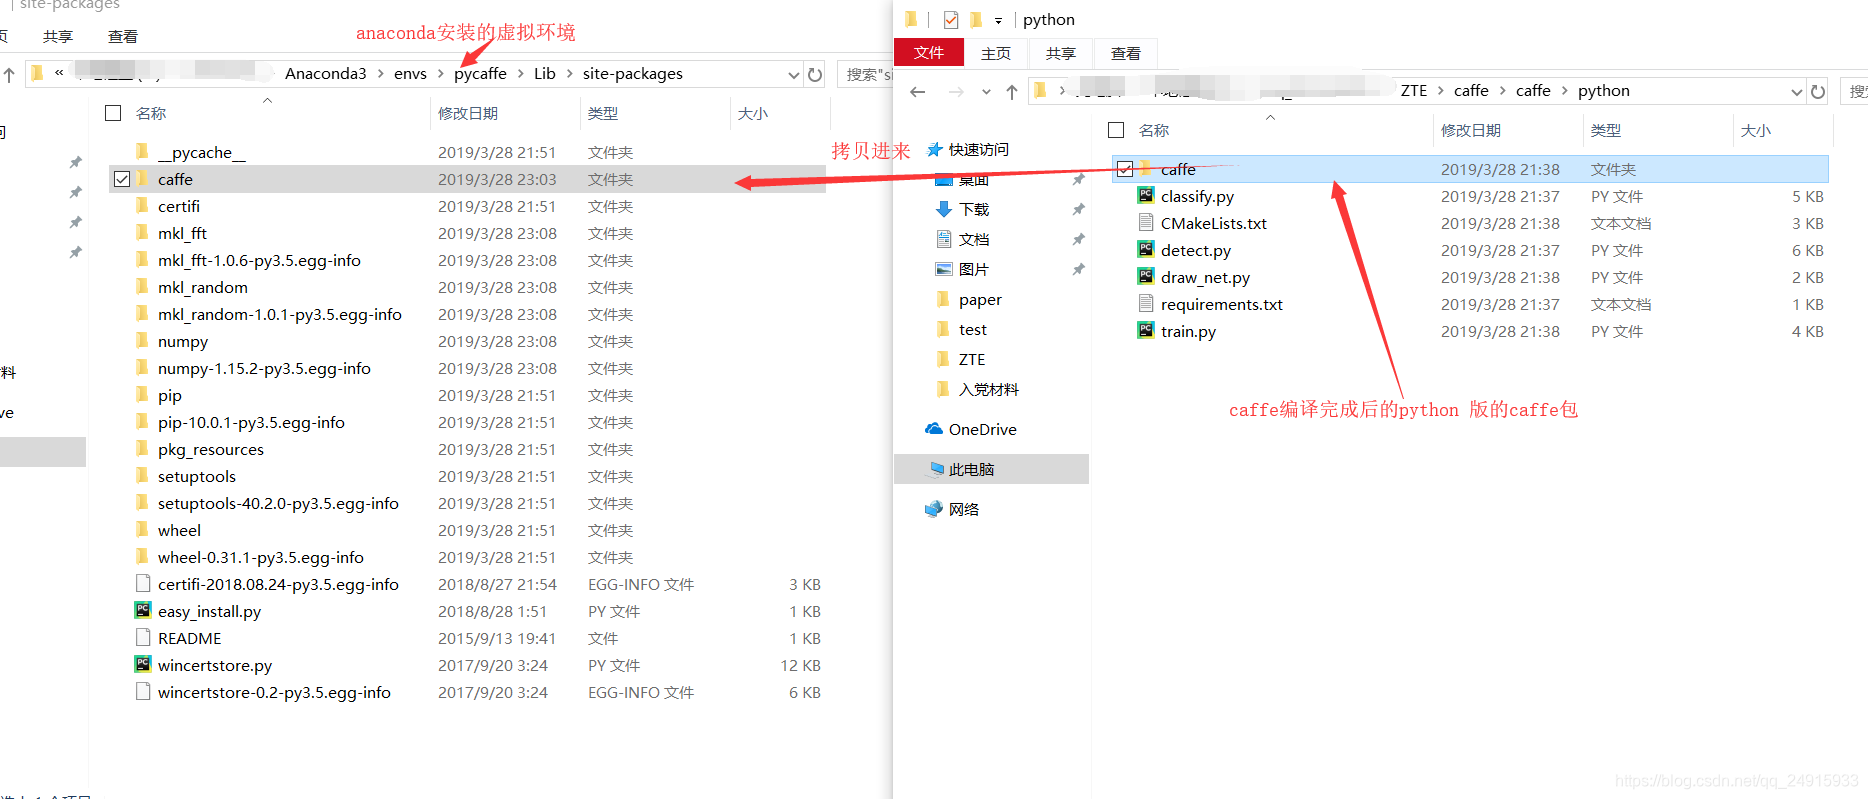
Task: Click PyCharm icon of detect.py
Action: click(x=1146, y=250)
